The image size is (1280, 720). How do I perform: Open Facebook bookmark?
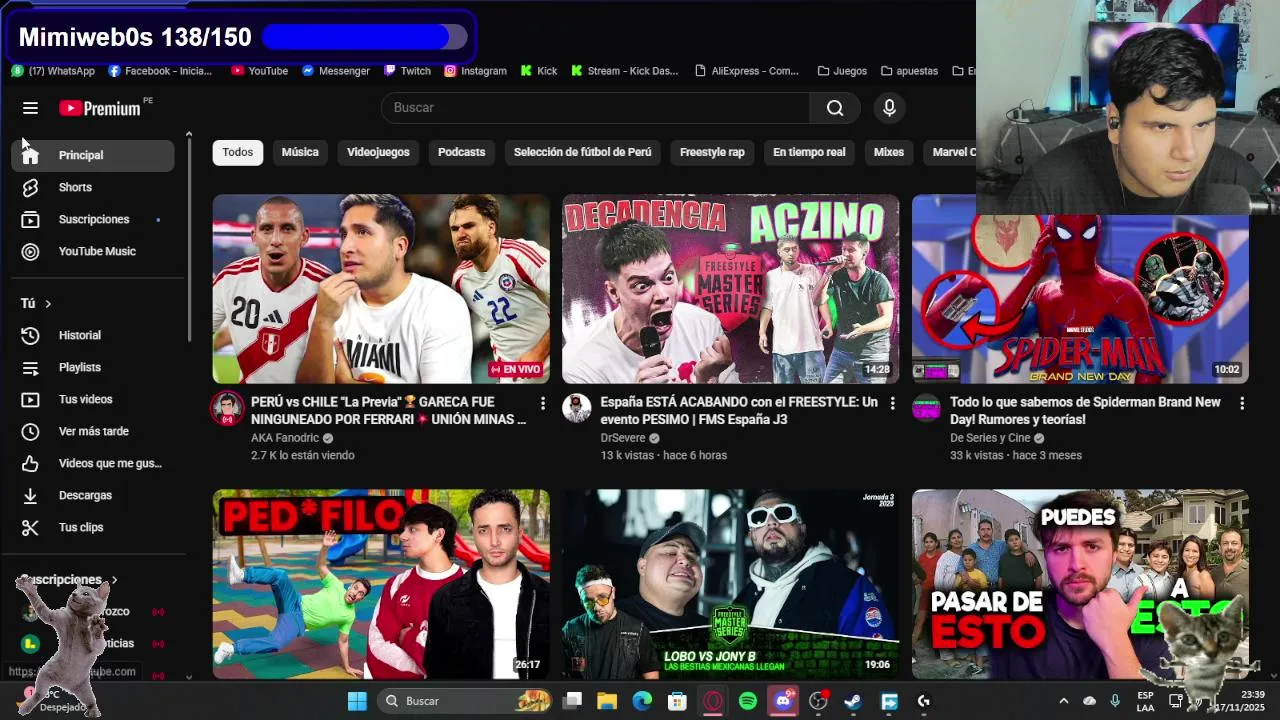(160, 71)
